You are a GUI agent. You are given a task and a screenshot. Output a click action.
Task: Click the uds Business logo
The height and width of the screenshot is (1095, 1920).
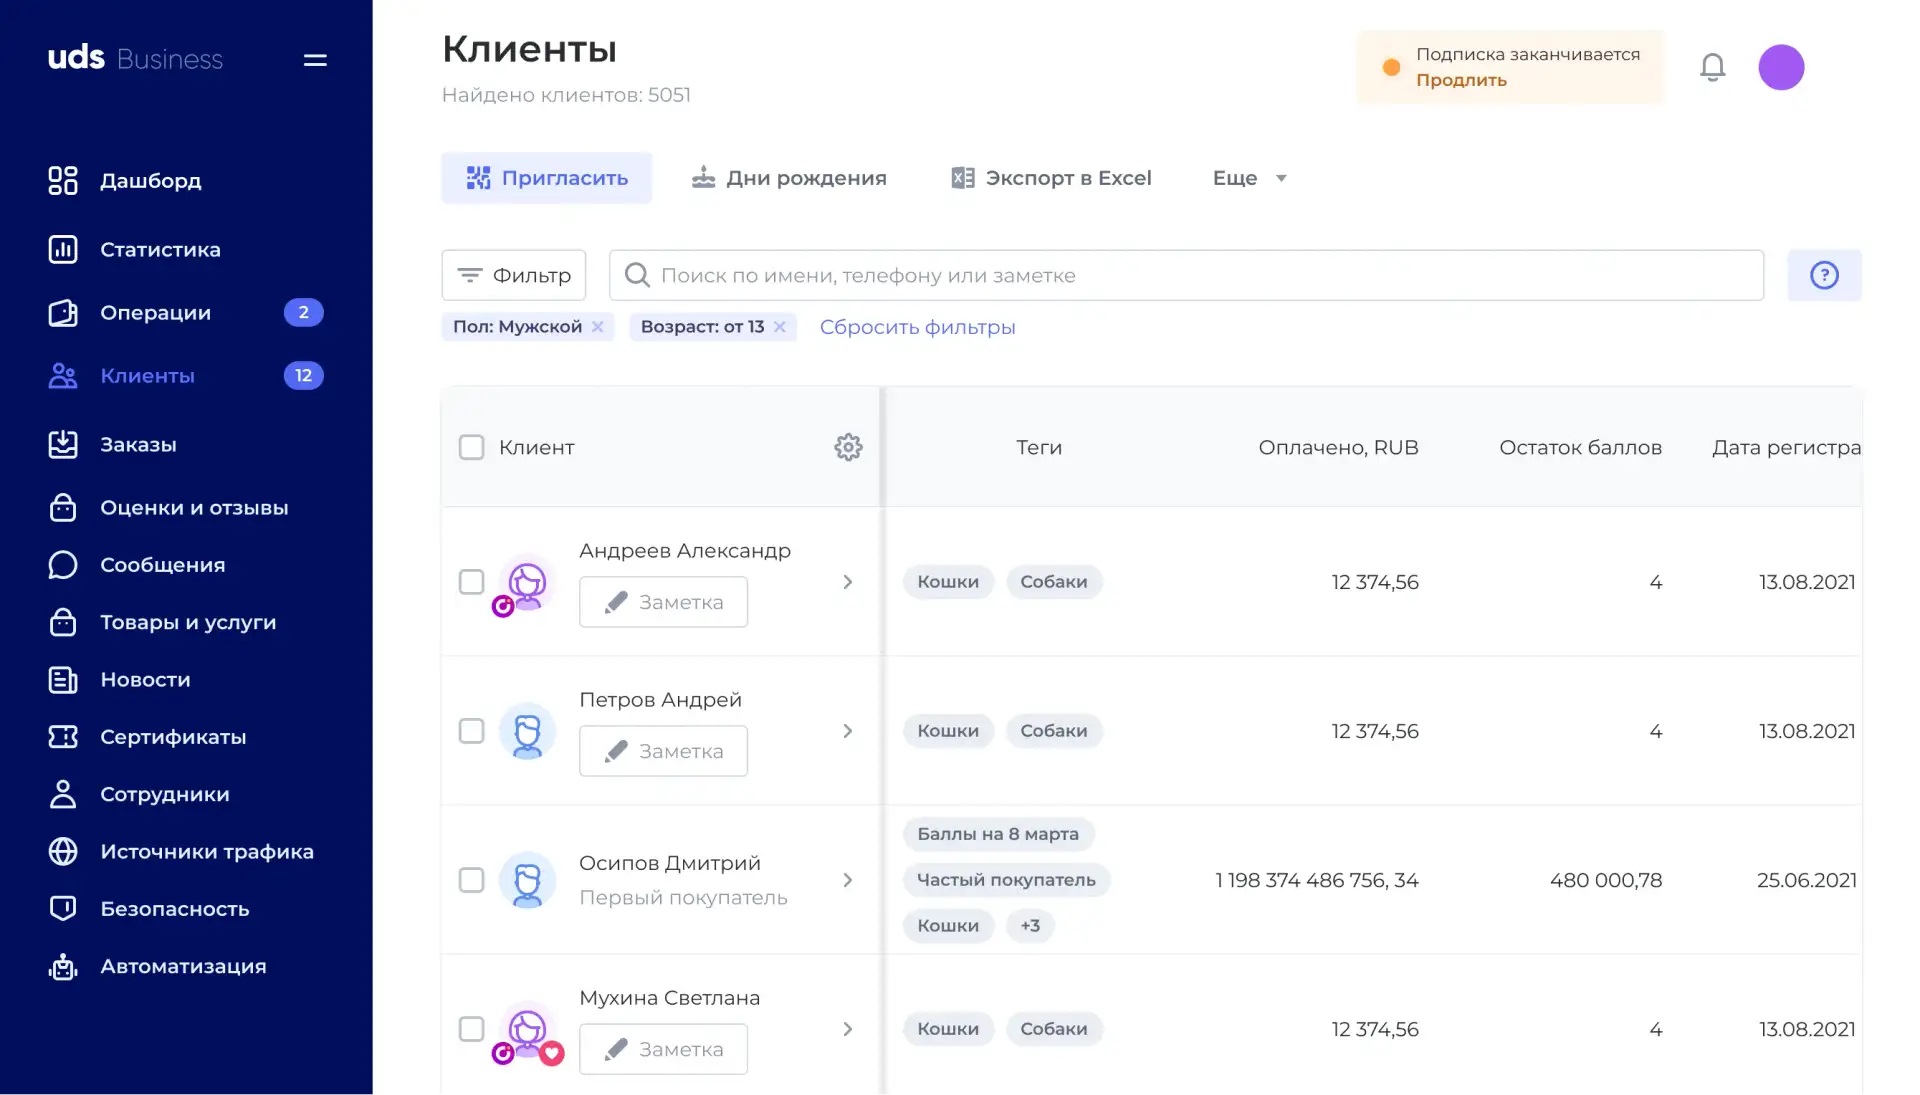[x=135, y=58]
